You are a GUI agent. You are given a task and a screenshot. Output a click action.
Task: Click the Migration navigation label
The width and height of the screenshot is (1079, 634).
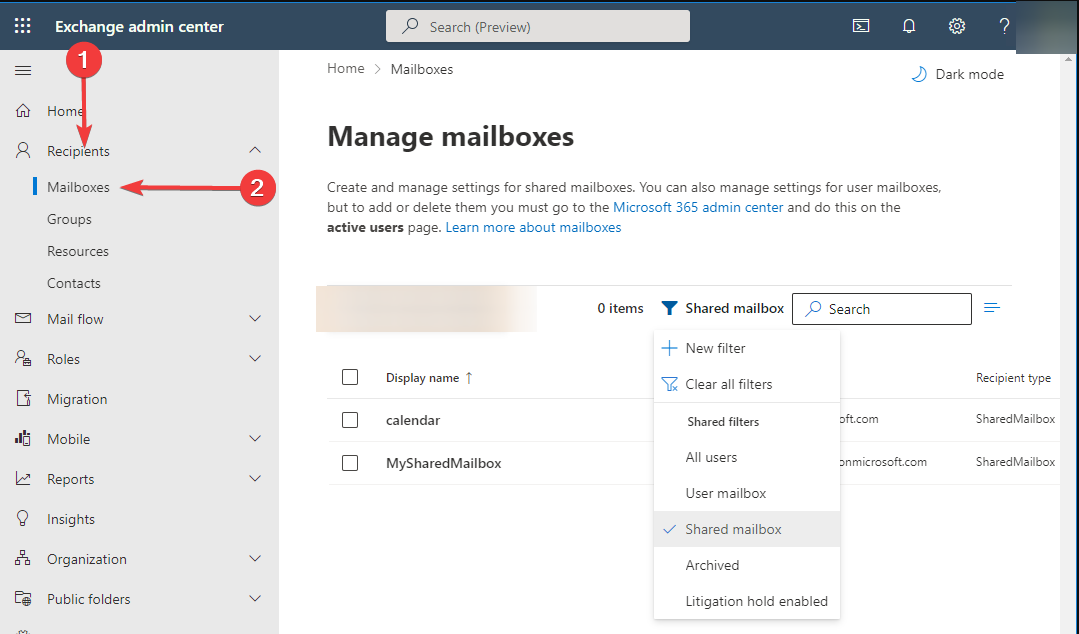coord(77,399)
